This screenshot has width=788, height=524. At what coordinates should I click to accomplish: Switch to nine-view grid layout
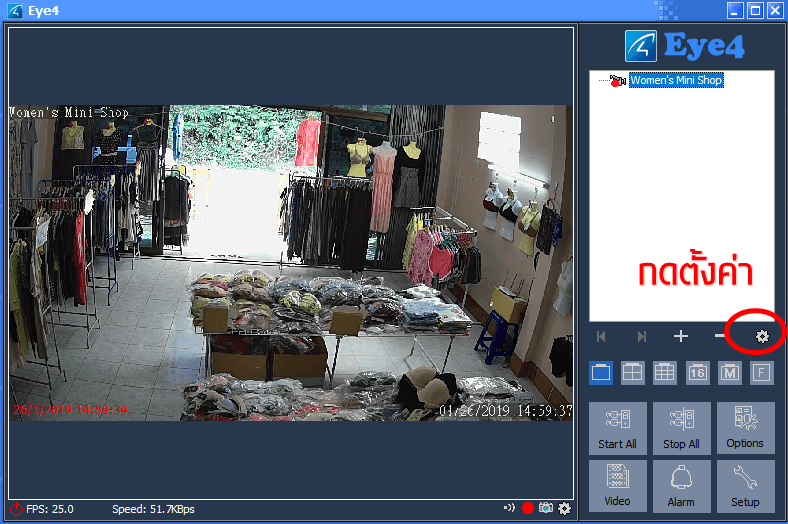pos(664,373)
